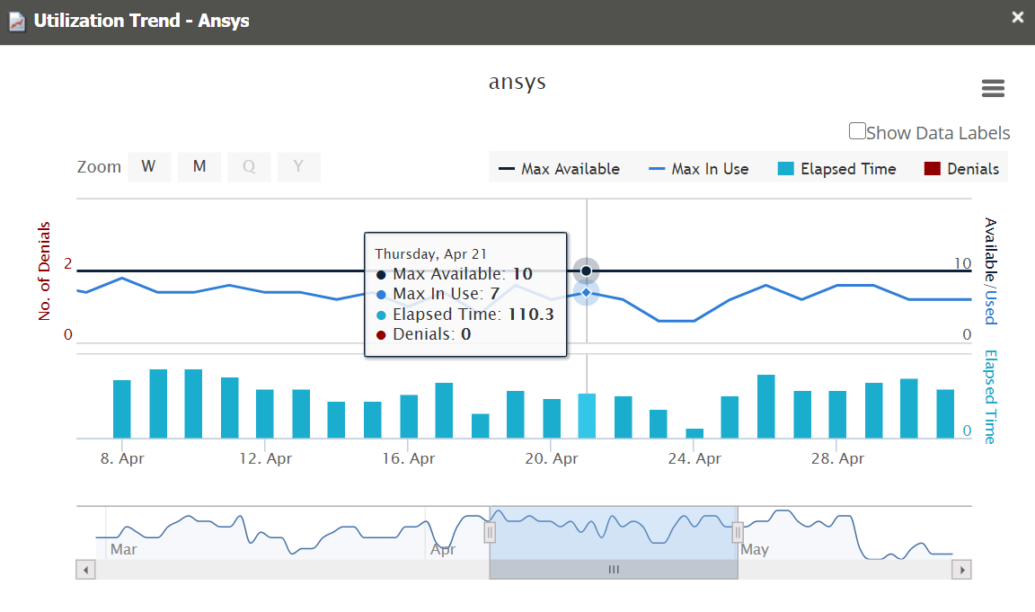Click the chart icon in title bar
Screen dimensions: 1035x612
click(17, 22)
